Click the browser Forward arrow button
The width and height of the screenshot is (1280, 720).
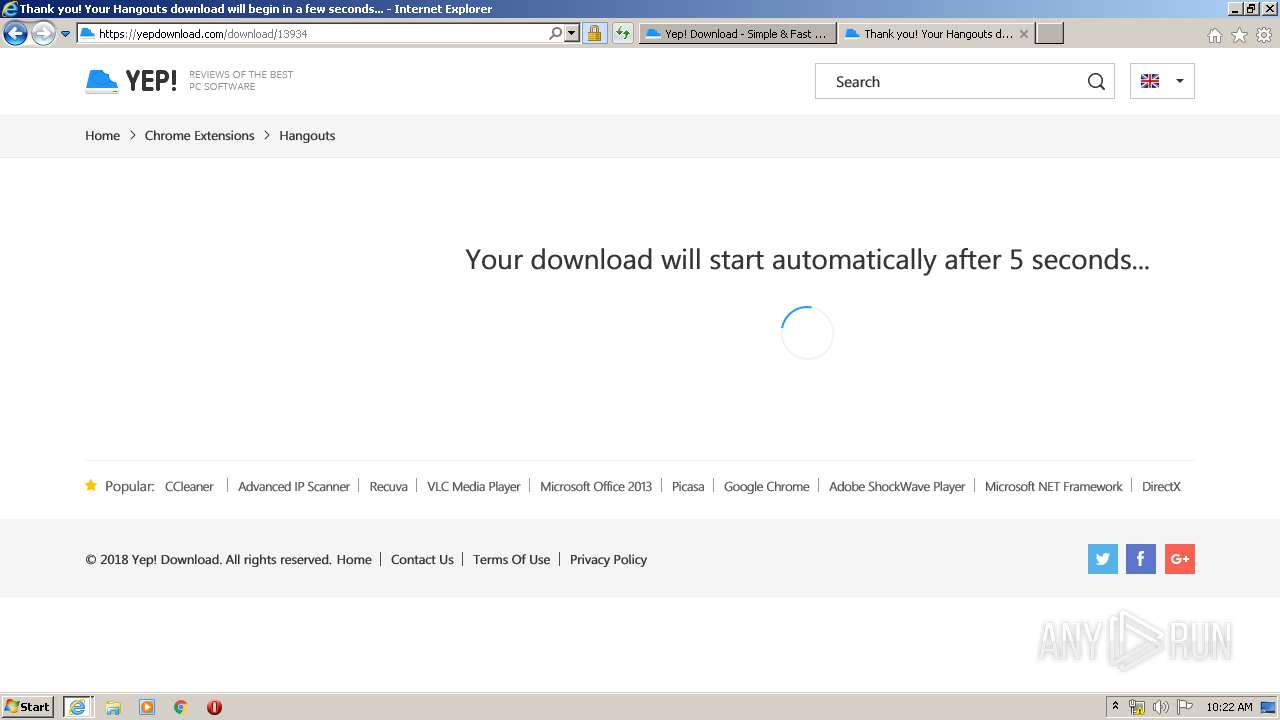pyautogui.click(x=43, y=34)
